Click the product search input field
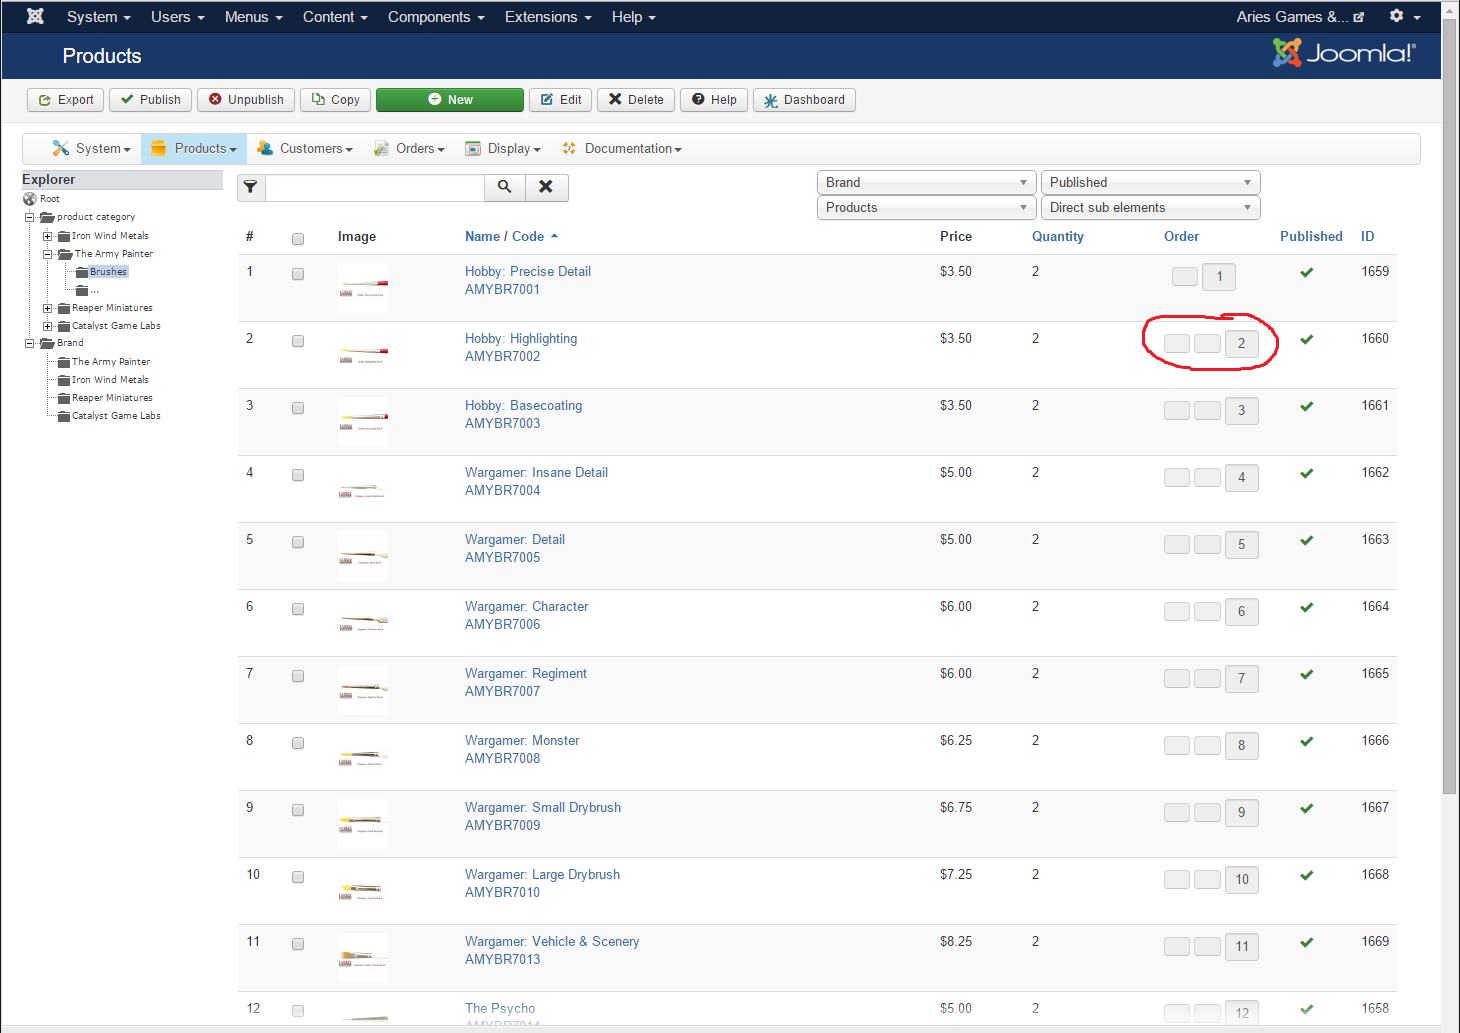The height and width of the screenshot is (1033, 1460). point(375,187)
